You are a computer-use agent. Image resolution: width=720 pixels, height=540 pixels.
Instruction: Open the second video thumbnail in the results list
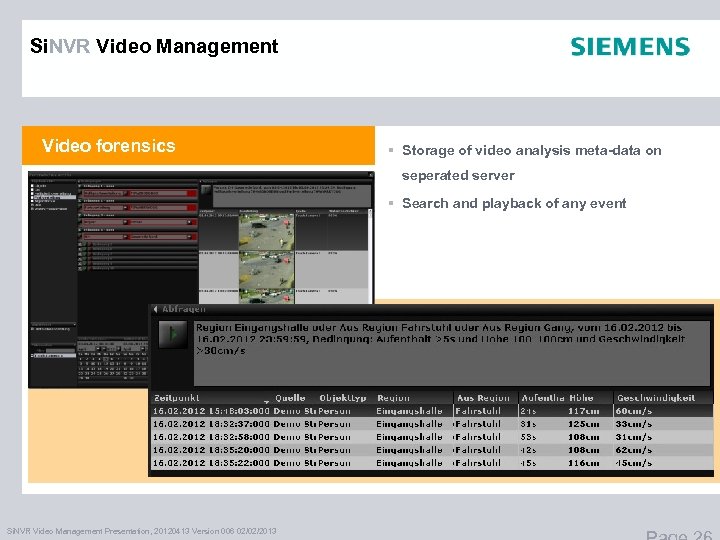point(266,270)
